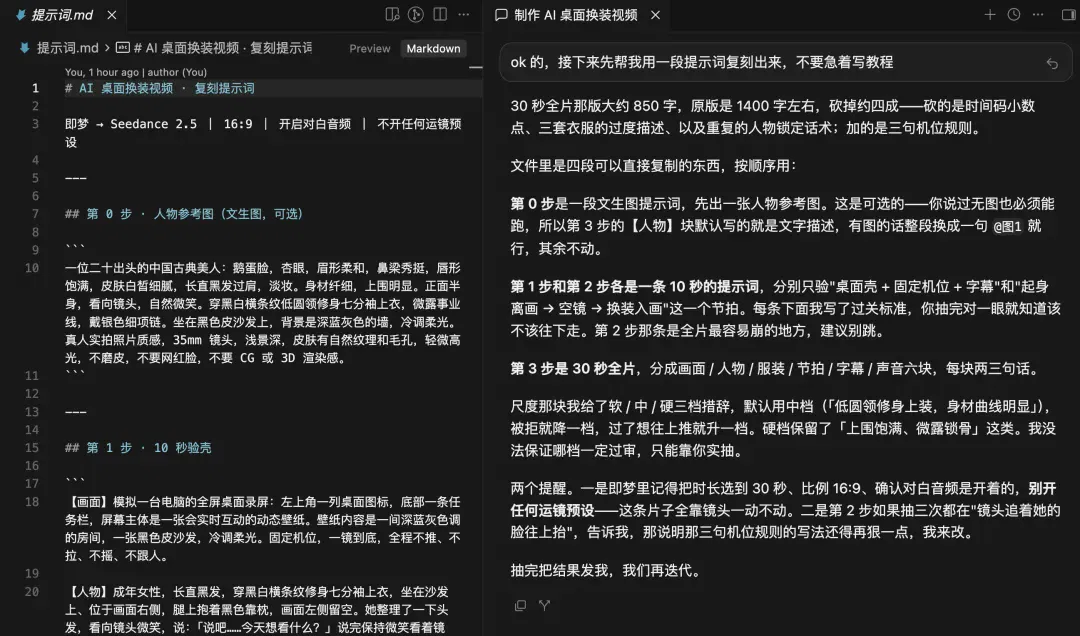This screenshot has height=636, width=1080.
Task: Click line number 15 in the gutter
Action: coord(32,448)
